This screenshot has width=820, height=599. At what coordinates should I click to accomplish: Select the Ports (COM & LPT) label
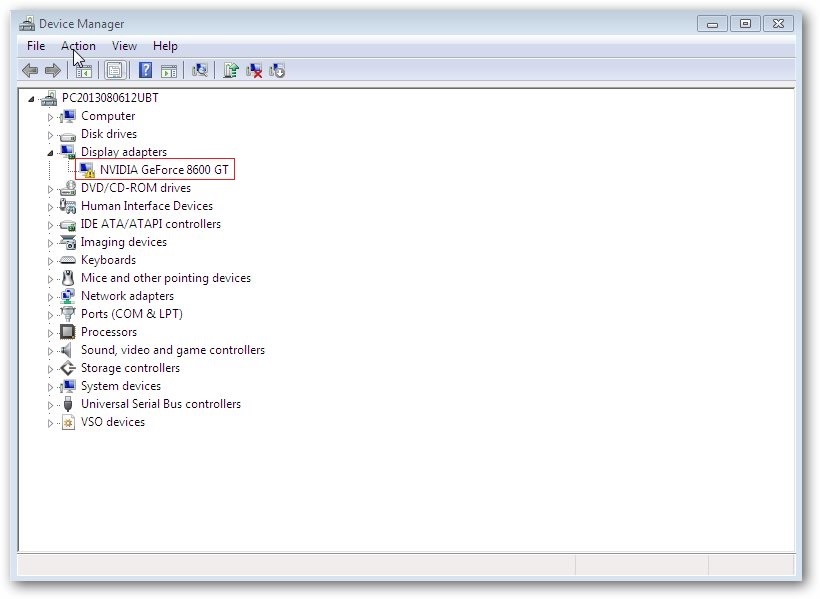coord(132,314)
